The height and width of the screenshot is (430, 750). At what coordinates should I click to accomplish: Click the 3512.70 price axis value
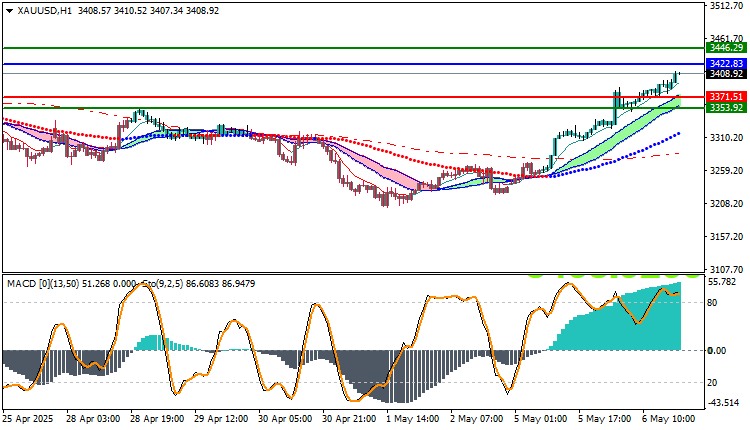tap(726, 6)
